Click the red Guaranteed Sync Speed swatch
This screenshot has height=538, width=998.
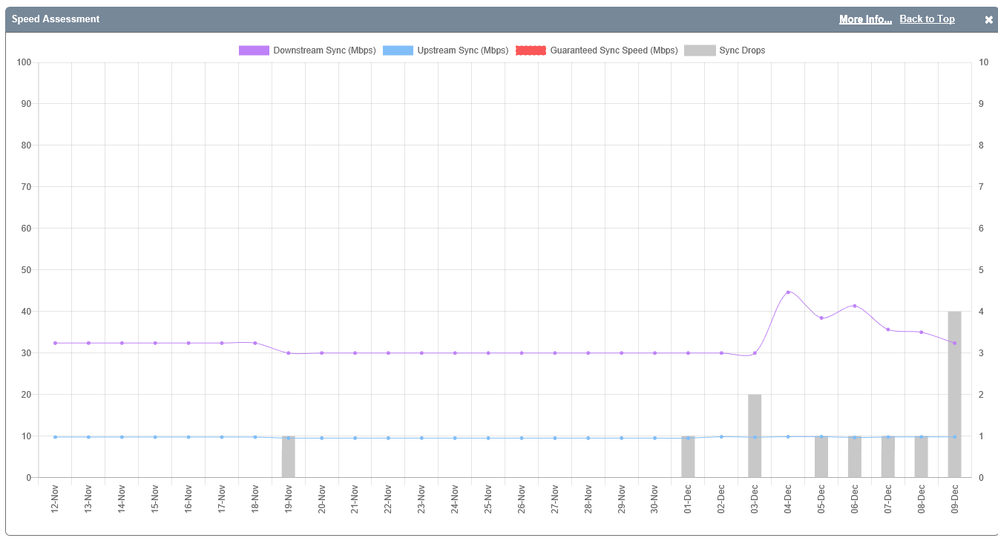point(531,50)
